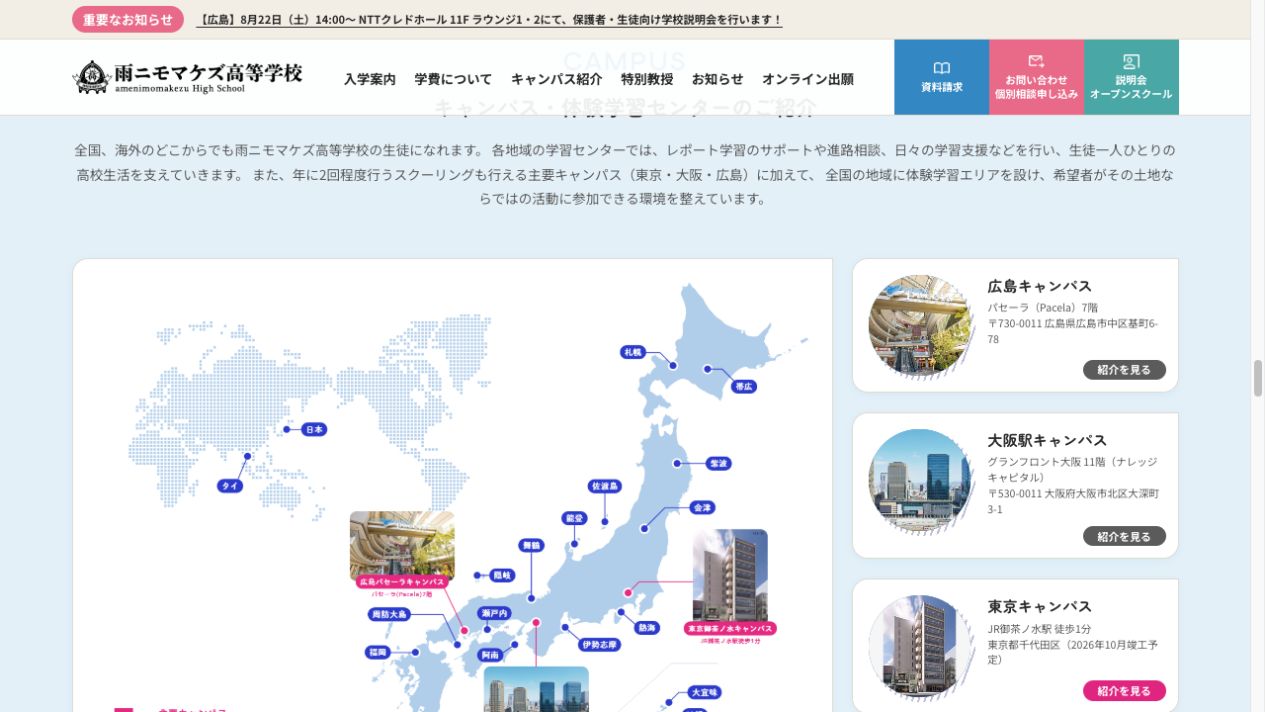The height and width of the screenshot is (712, 1265).
Task: Select the 阿南 map marker label
Action: click(490, 655)
